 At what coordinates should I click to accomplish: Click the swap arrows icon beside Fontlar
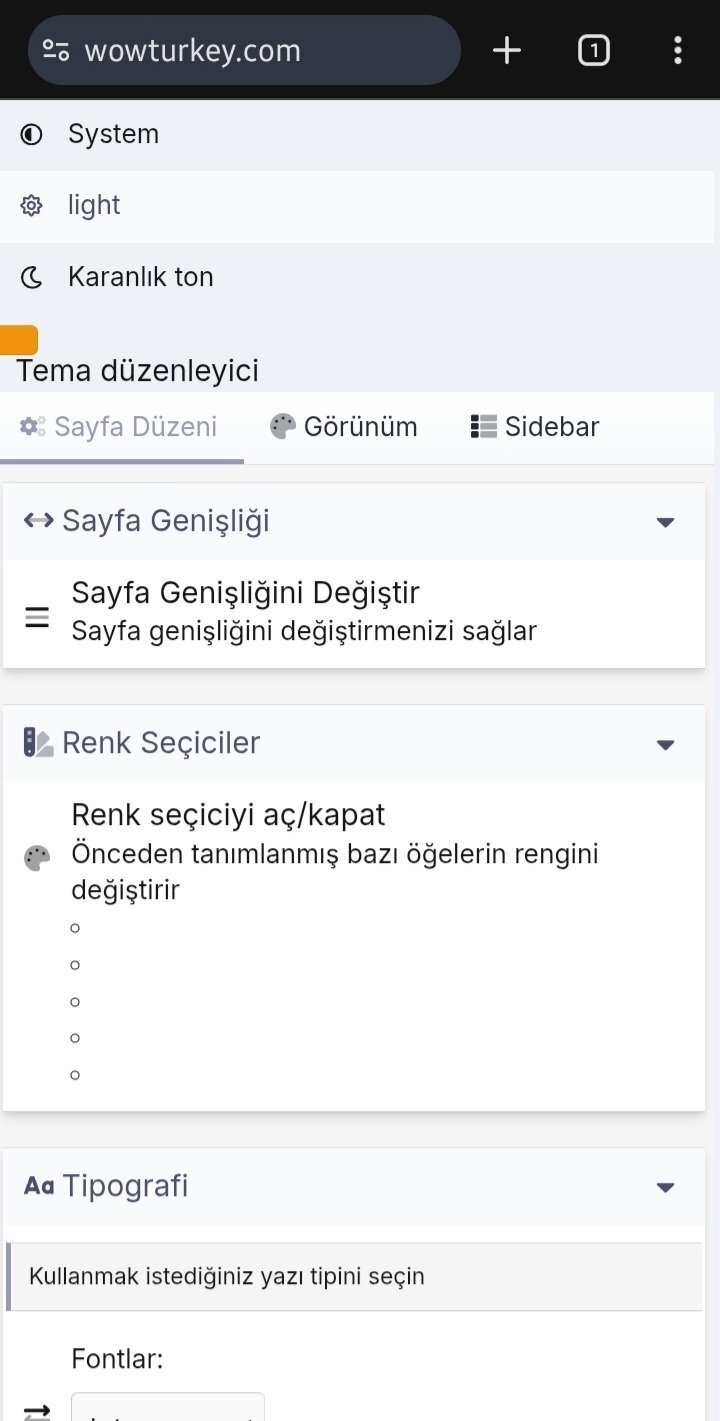click(37, 1412)
